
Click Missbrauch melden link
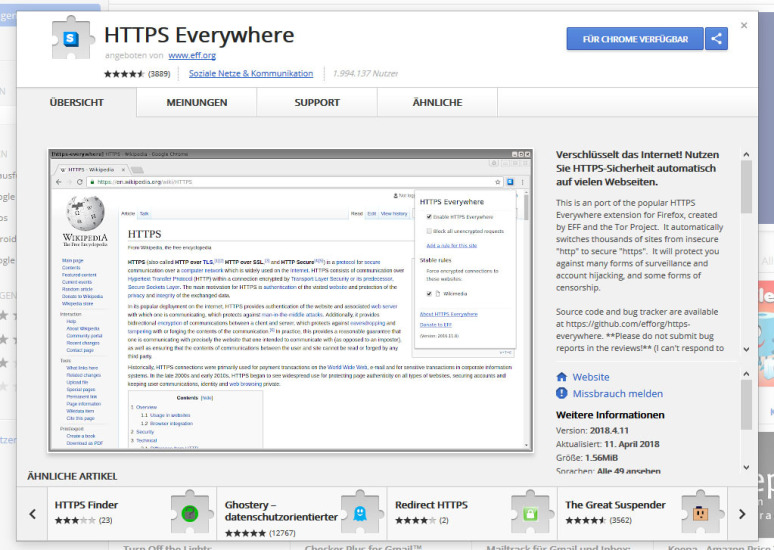point(618,393)
